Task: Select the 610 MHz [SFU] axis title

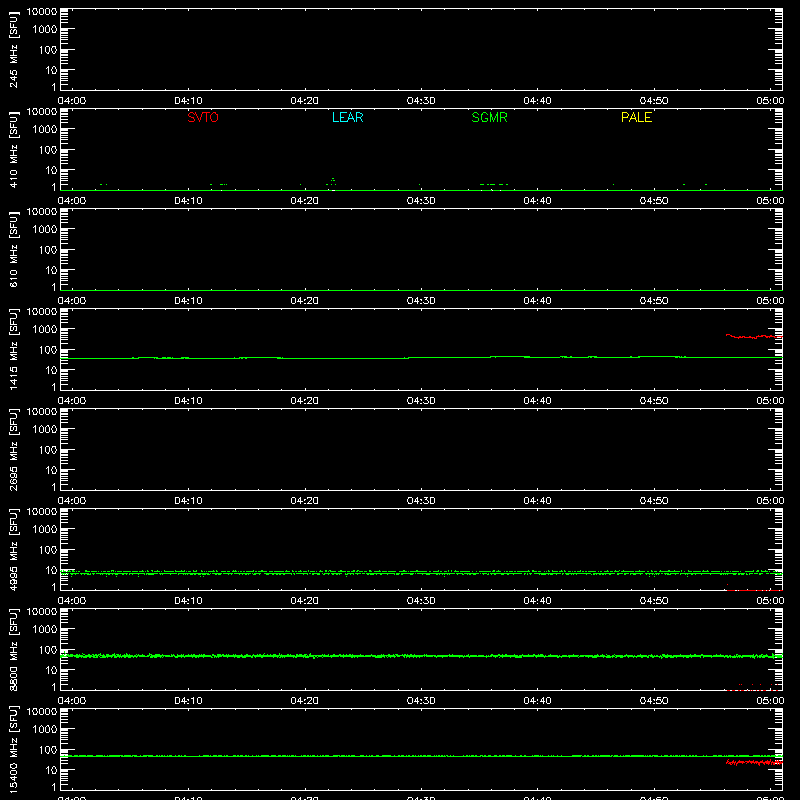Action: tap(13, 249)
